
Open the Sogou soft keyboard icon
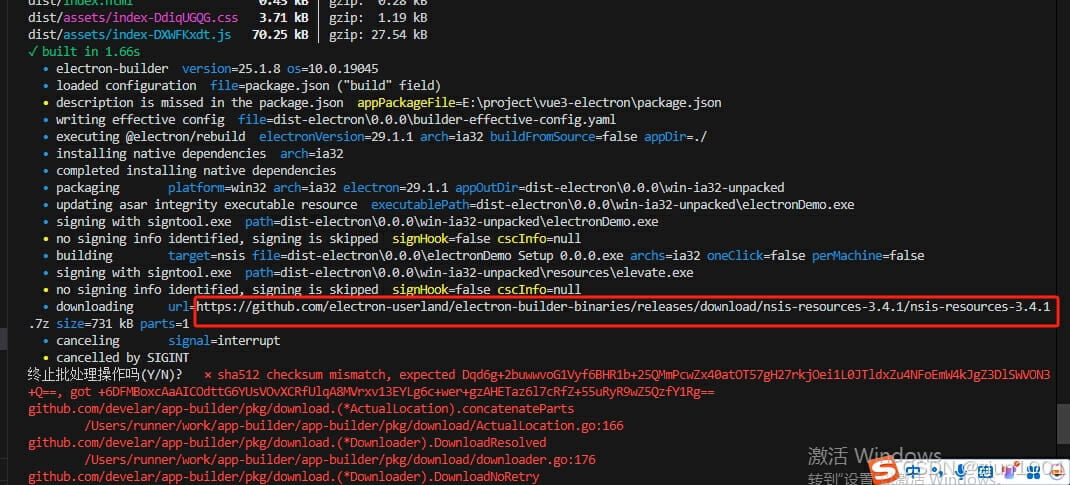[985, 471]
